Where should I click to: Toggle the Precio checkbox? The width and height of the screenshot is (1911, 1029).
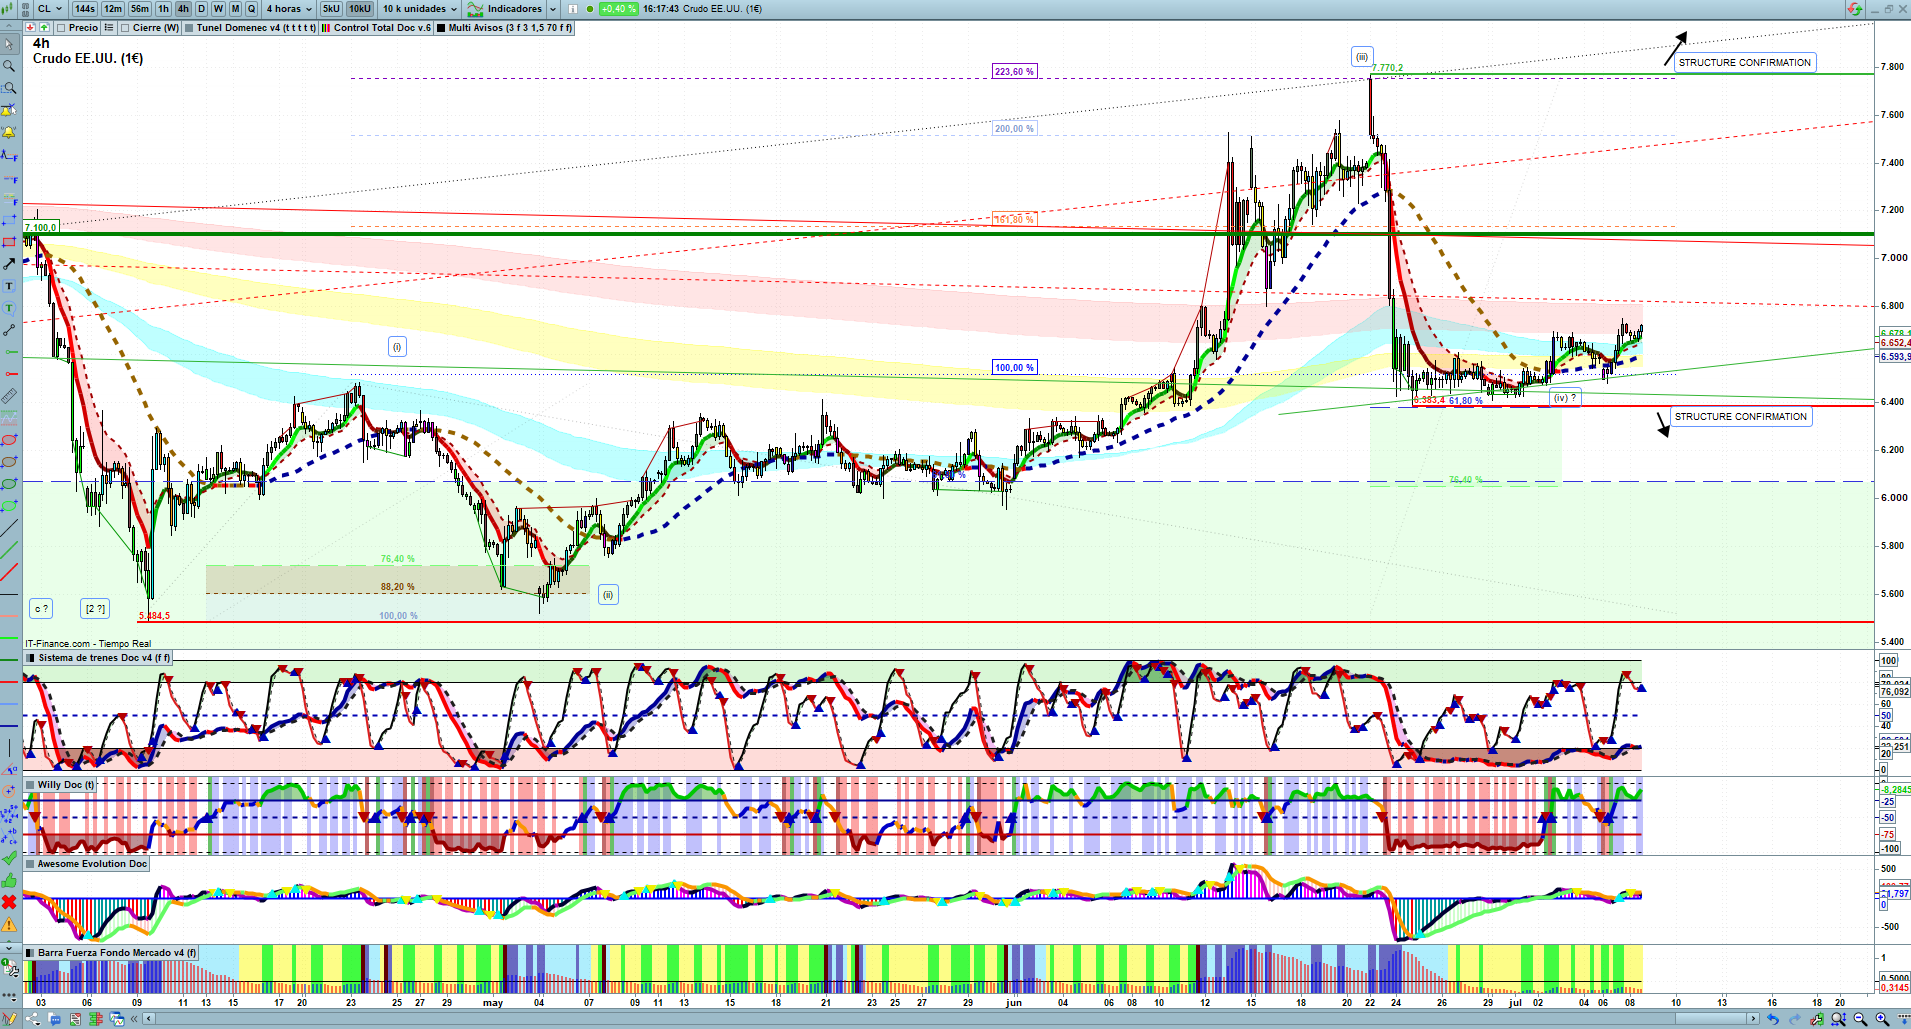60,28
